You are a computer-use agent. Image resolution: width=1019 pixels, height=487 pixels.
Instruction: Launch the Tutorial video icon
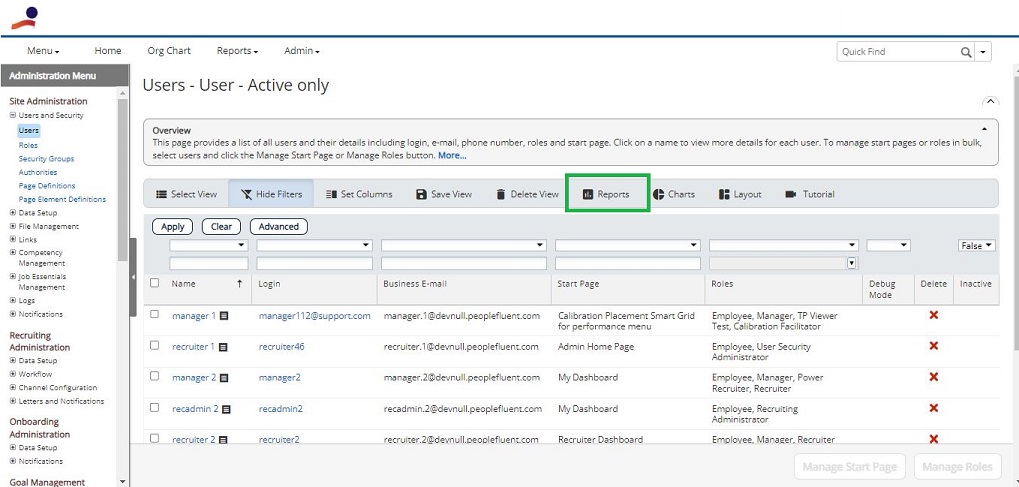(791, 194)
